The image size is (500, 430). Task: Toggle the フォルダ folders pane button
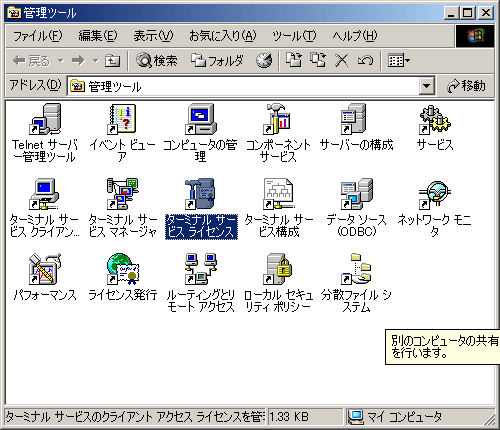click(x=217, y=61)
